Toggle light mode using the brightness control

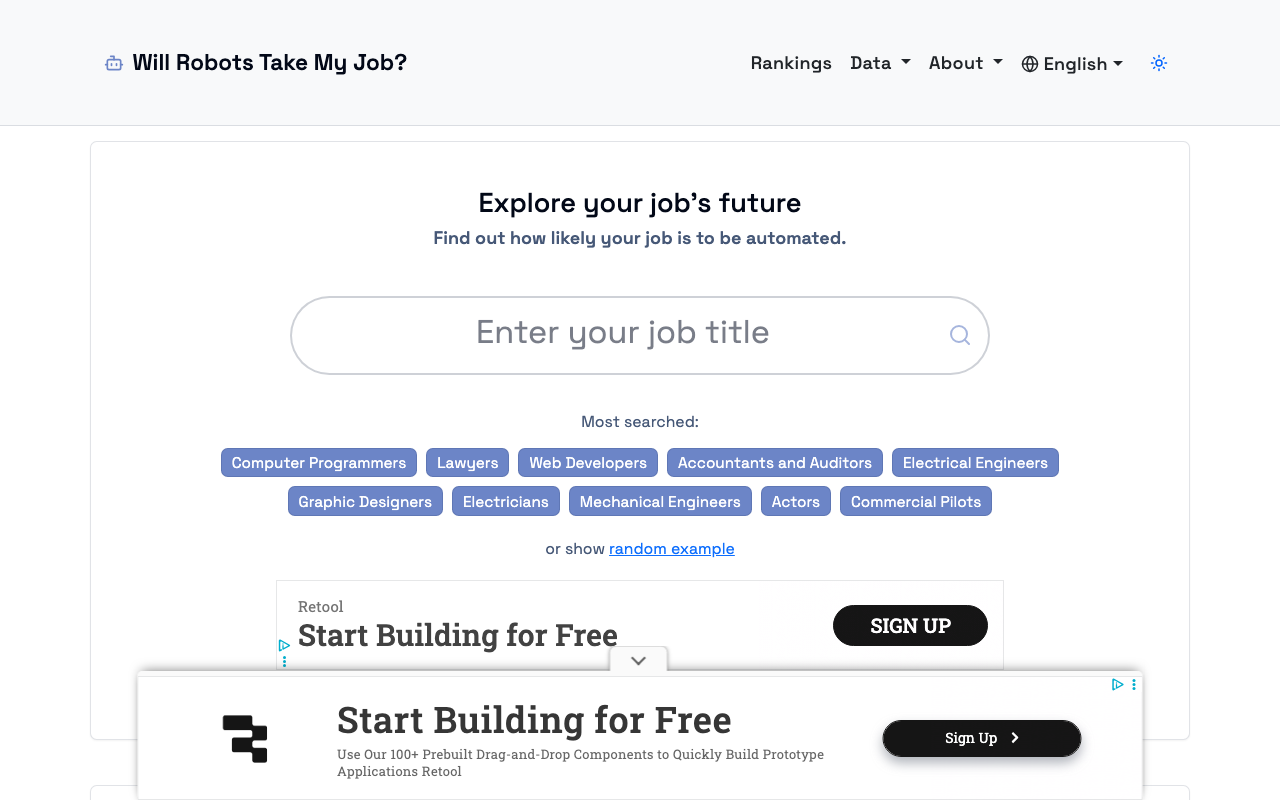pos(1158,62)
